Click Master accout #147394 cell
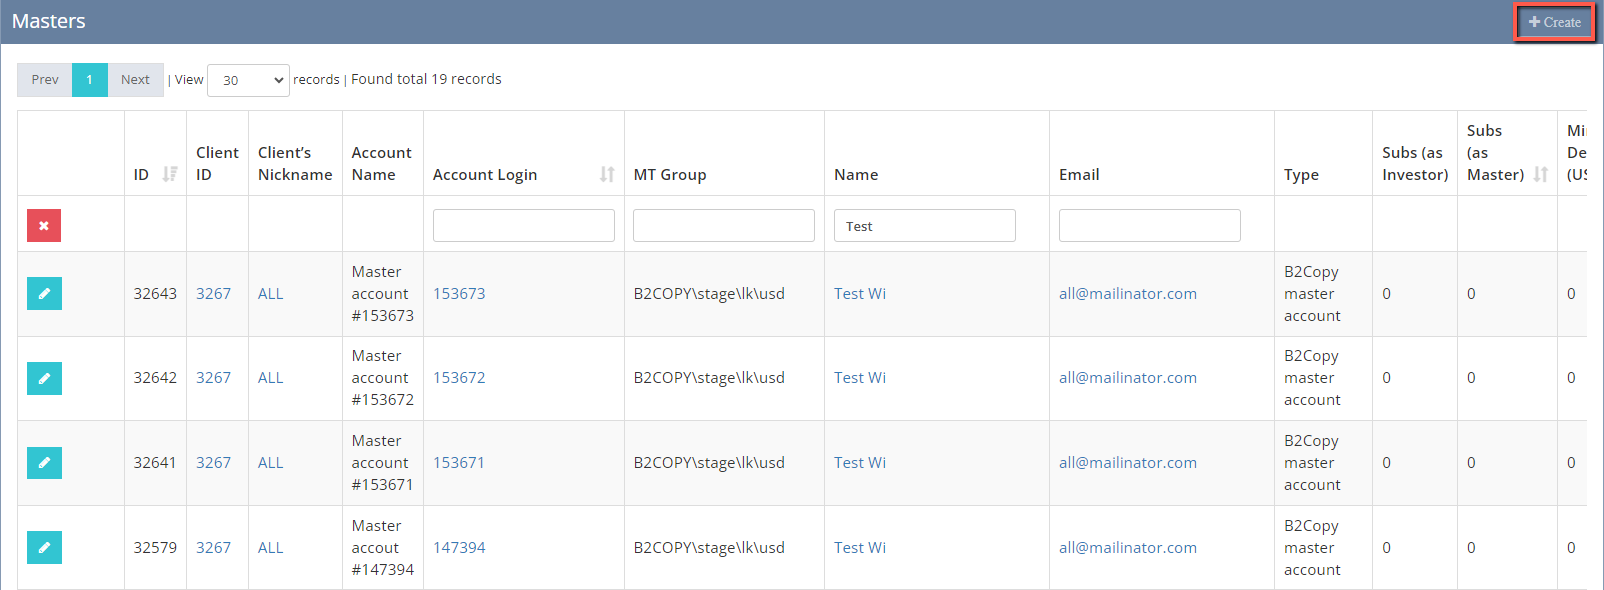This screenshot has width=1604, height=590. pyautogui.click(x=382, y=547)
